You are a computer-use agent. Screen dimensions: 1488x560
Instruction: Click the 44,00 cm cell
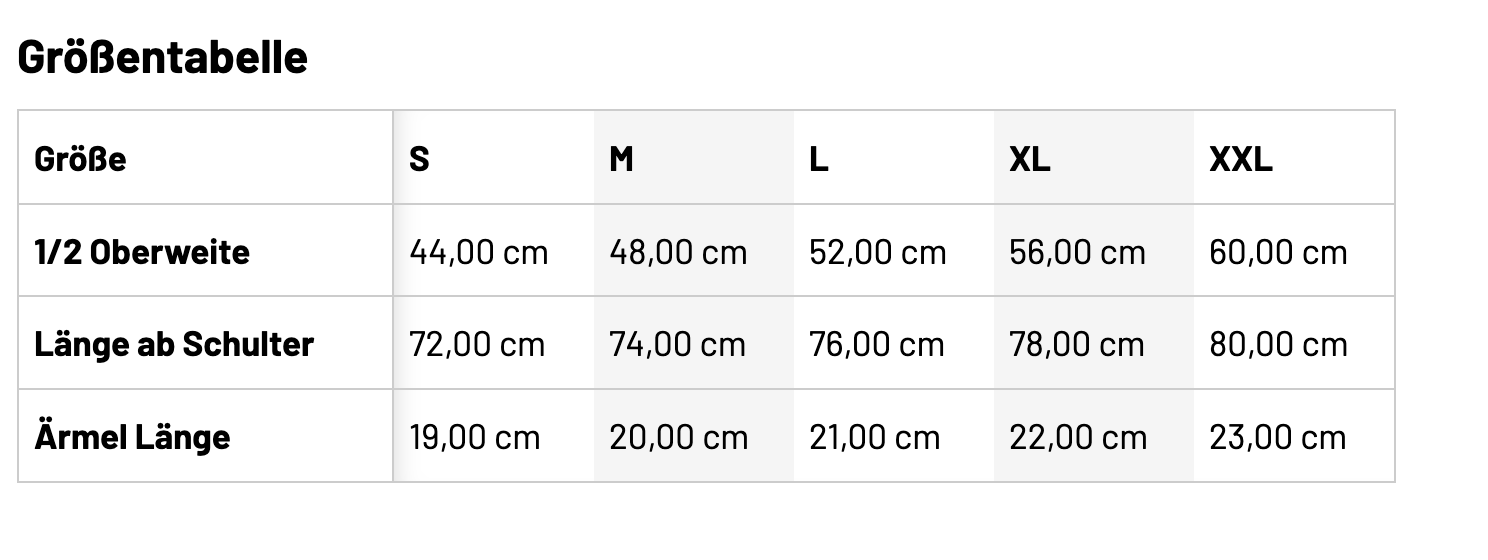[479, 252]
